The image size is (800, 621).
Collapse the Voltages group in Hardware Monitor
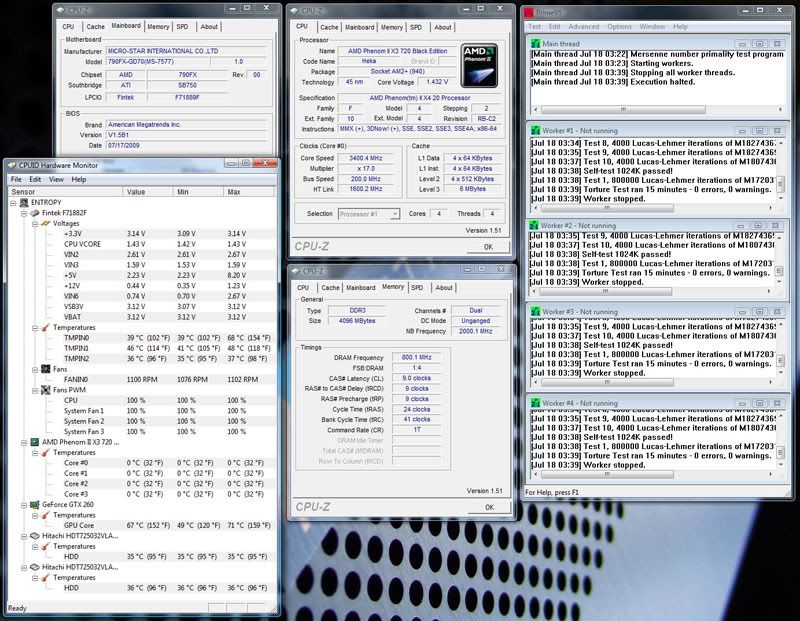35,223
